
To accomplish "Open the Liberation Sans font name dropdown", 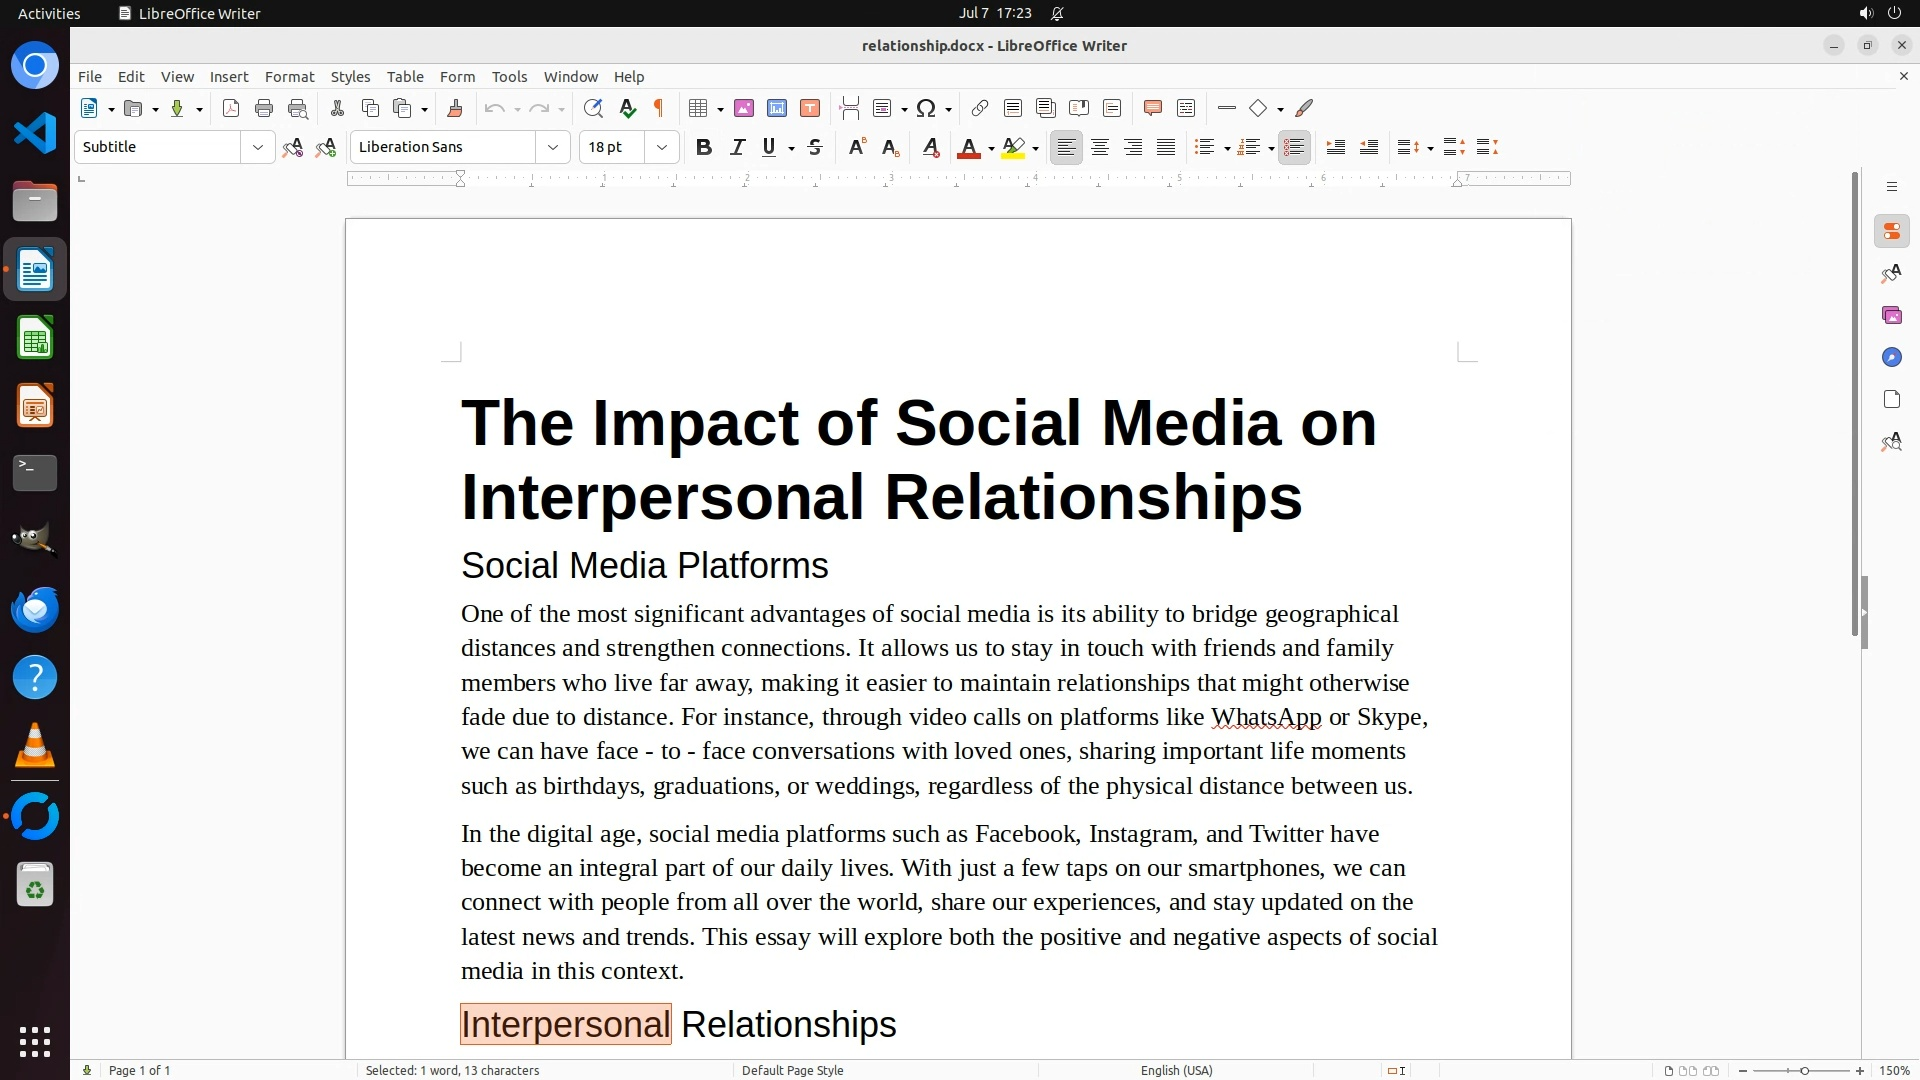I will tap(552, 147).
